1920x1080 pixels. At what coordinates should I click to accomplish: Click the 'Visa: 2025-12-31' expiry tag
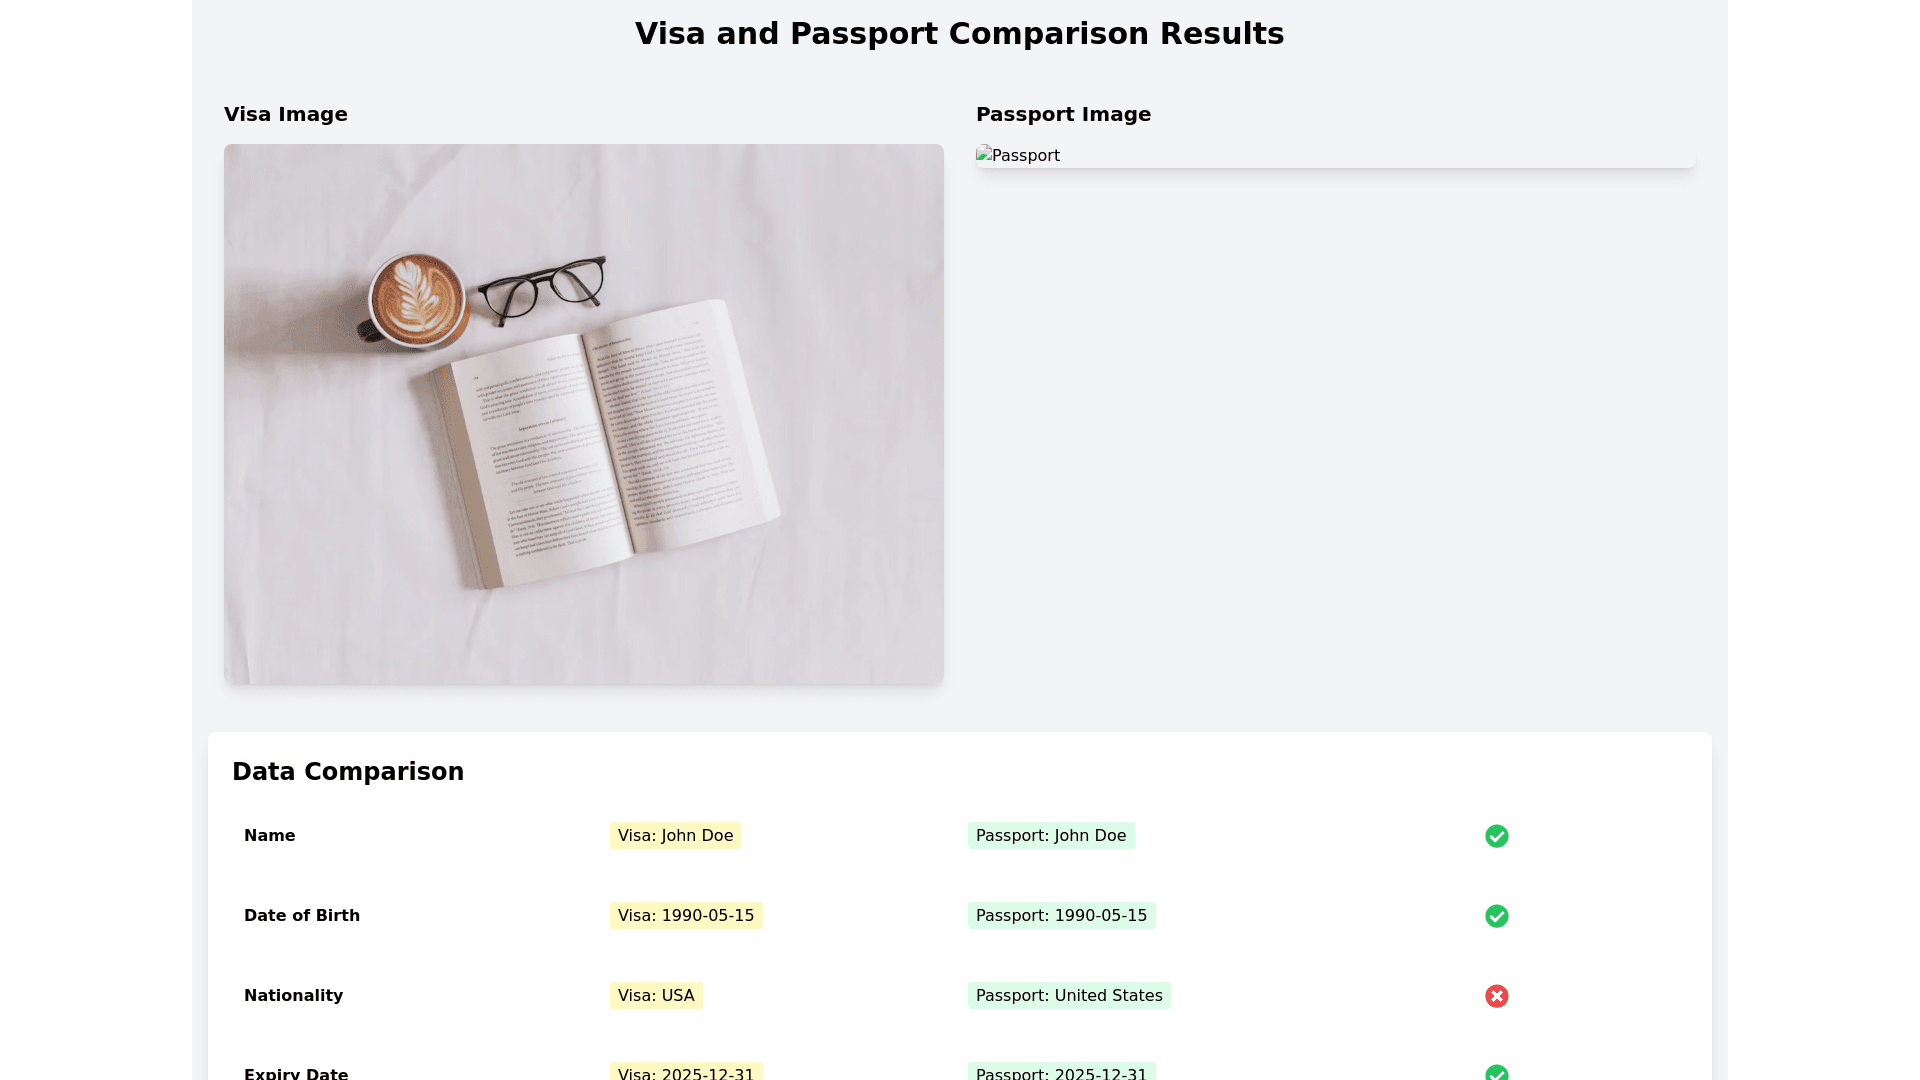[686, 1073]
